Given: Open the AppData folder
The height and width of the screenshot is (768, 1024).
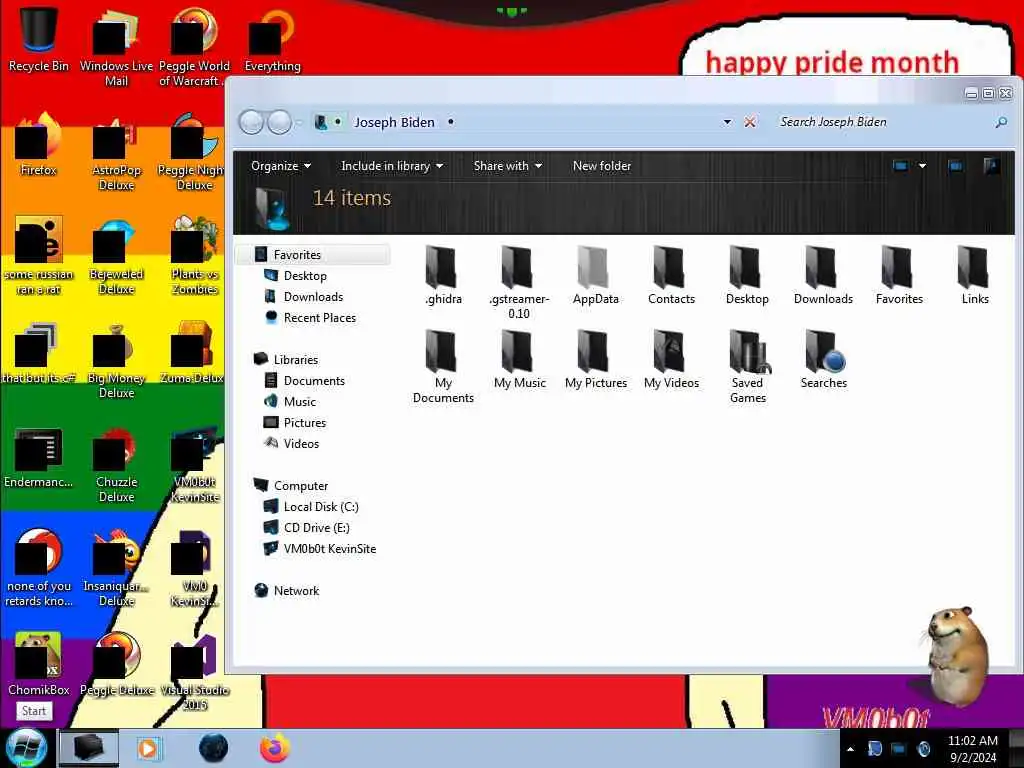Looking at the screenshot, I should (x=595, y=275).
